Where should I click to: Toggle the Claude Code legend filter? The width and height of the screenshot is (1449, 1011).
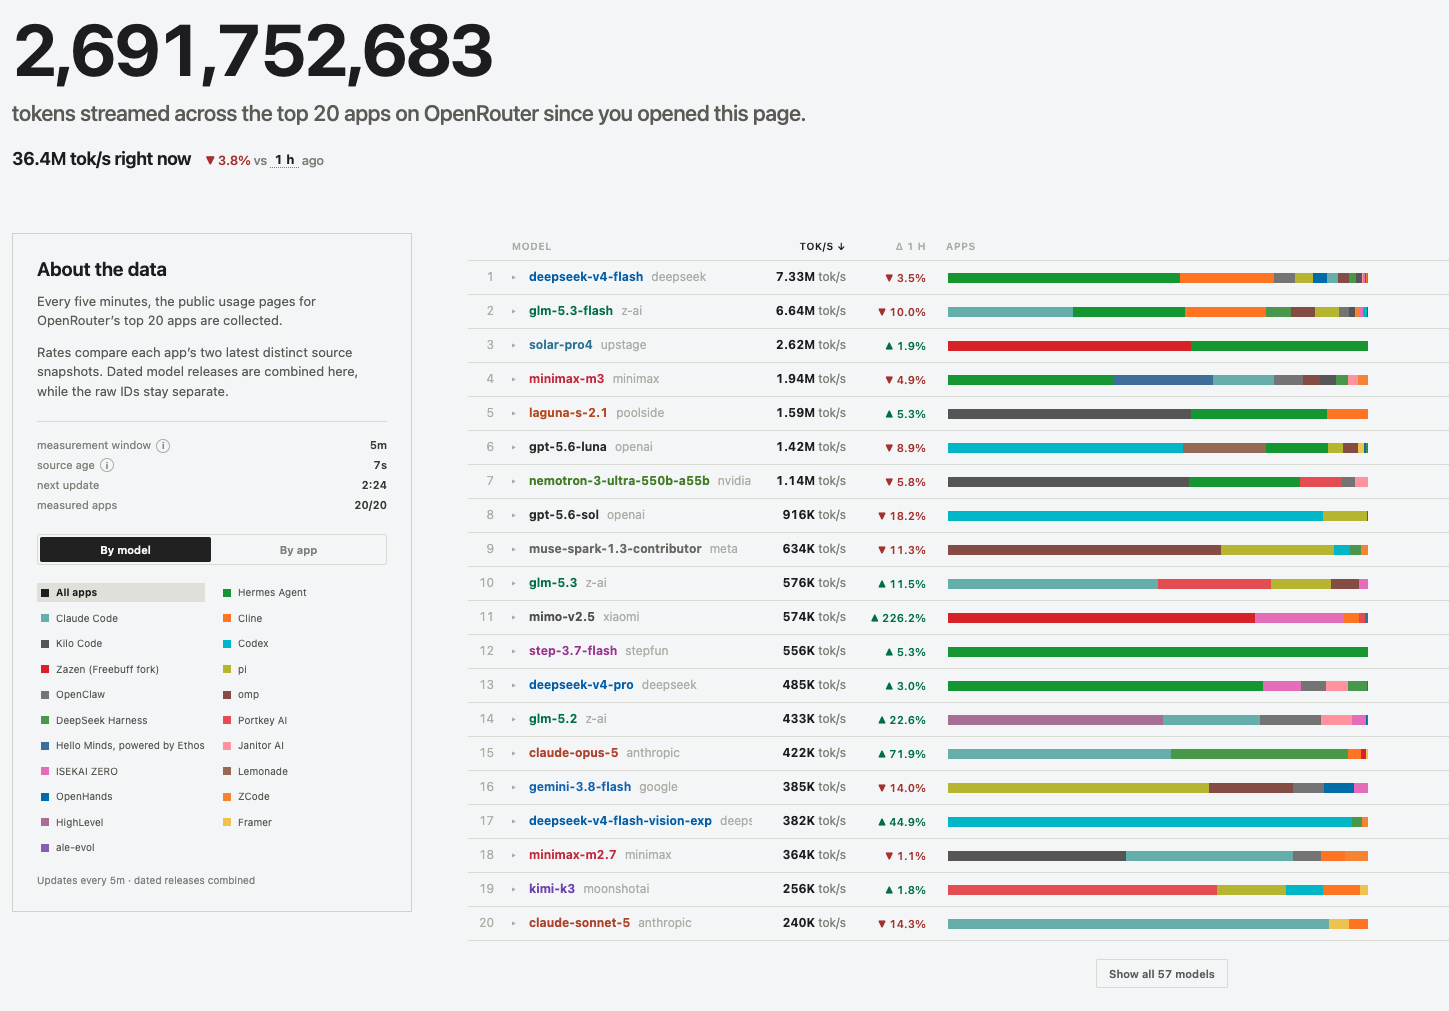pos(79,619)
